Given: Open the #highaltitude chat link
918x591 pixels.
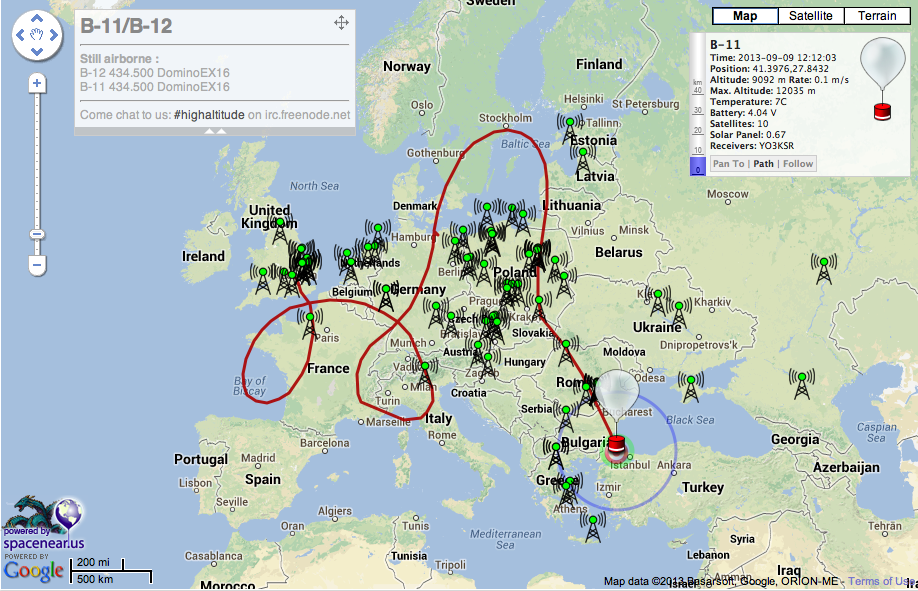Looking at the screenshot, I should tap(209, 115).
